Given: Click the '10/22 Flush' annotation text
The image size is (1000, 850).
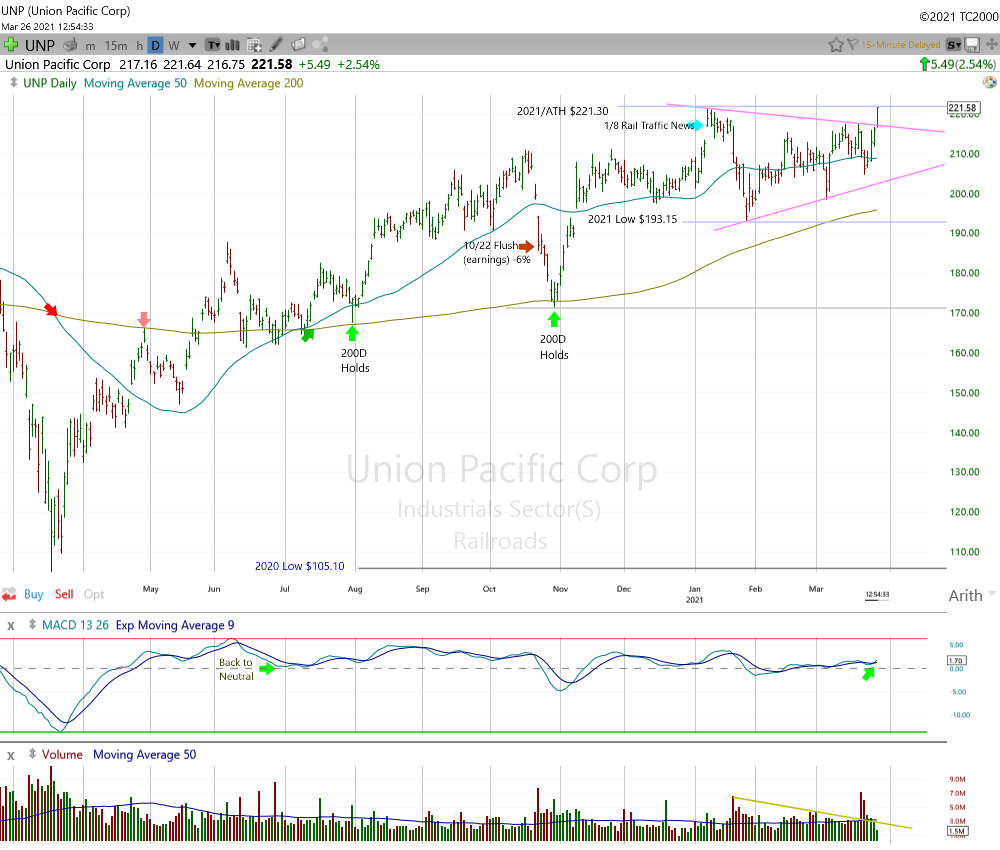Looking at the screenshot, I should (491, 245).
